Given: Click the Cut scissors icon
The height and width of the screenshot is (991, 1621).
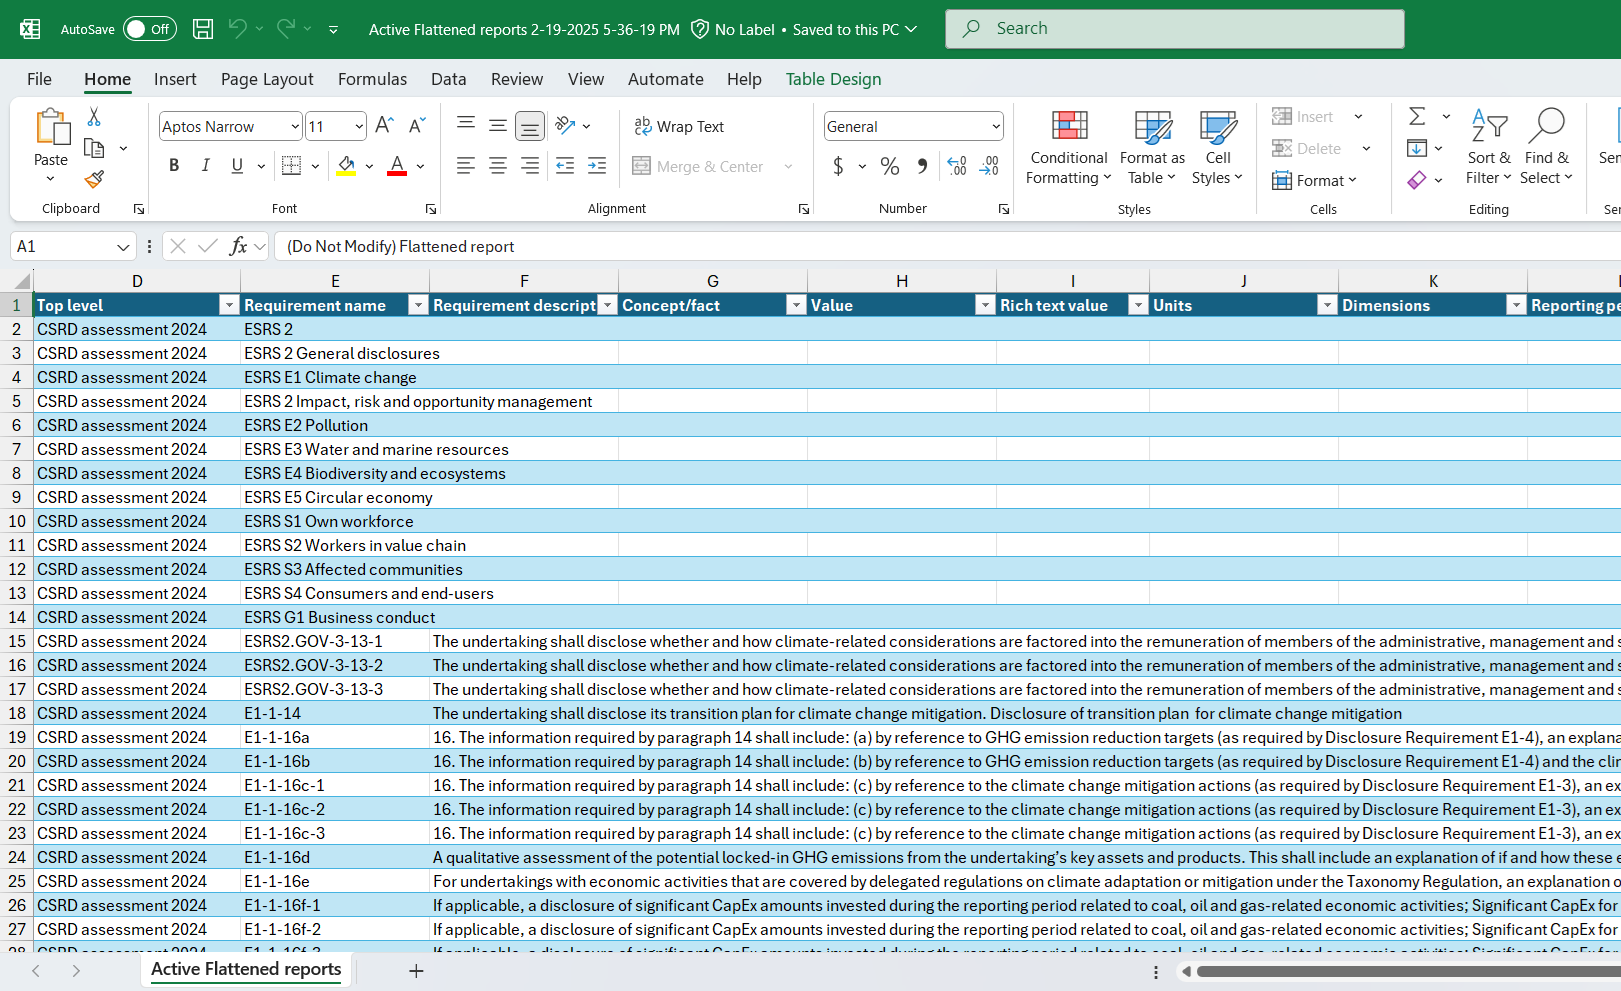Looking at the screenshot, I should pyautogui.click(x=94, y=117).
